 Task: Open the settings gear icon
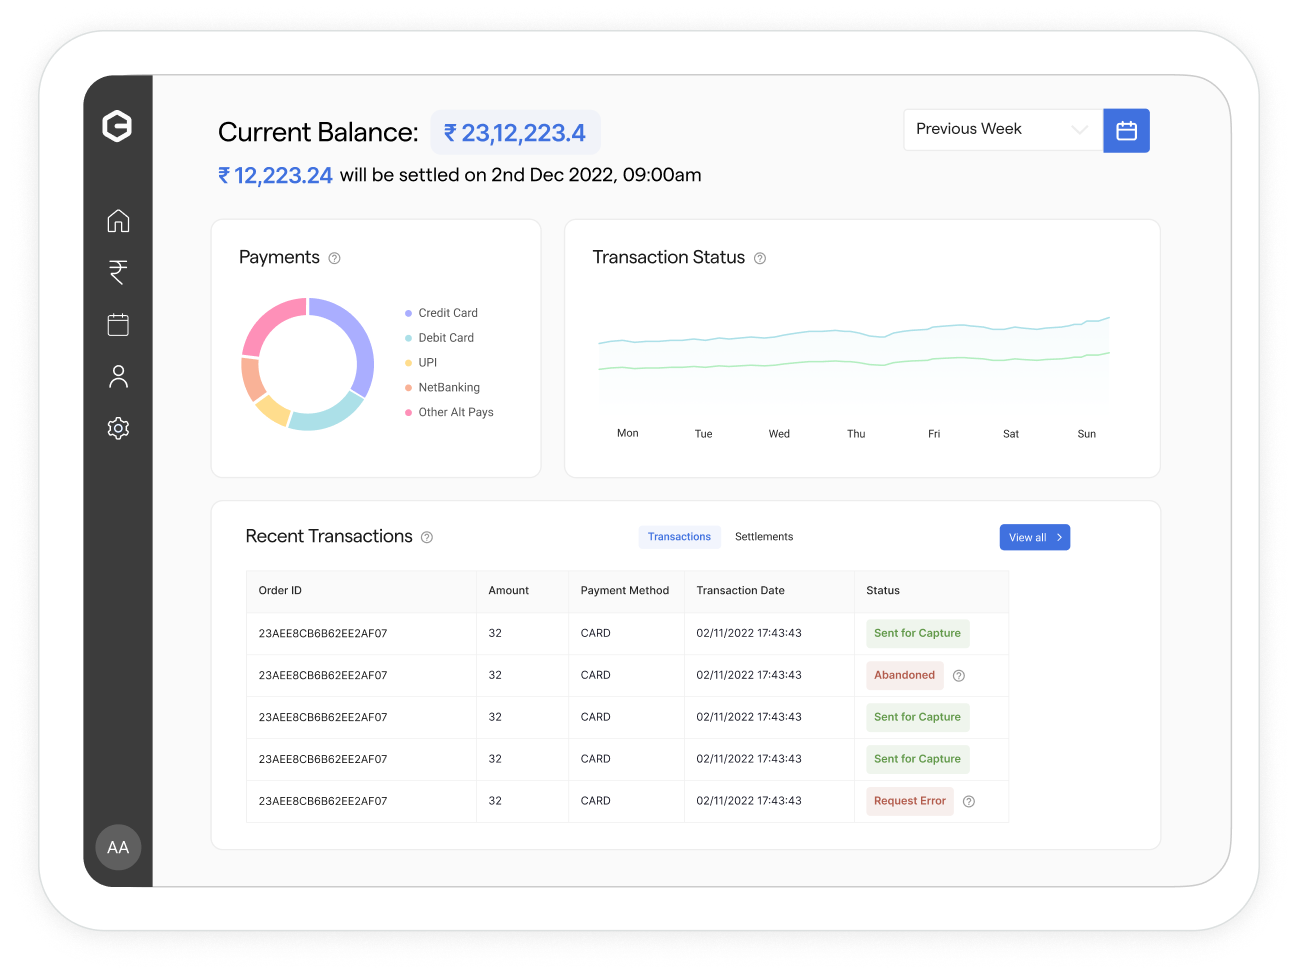118,428
